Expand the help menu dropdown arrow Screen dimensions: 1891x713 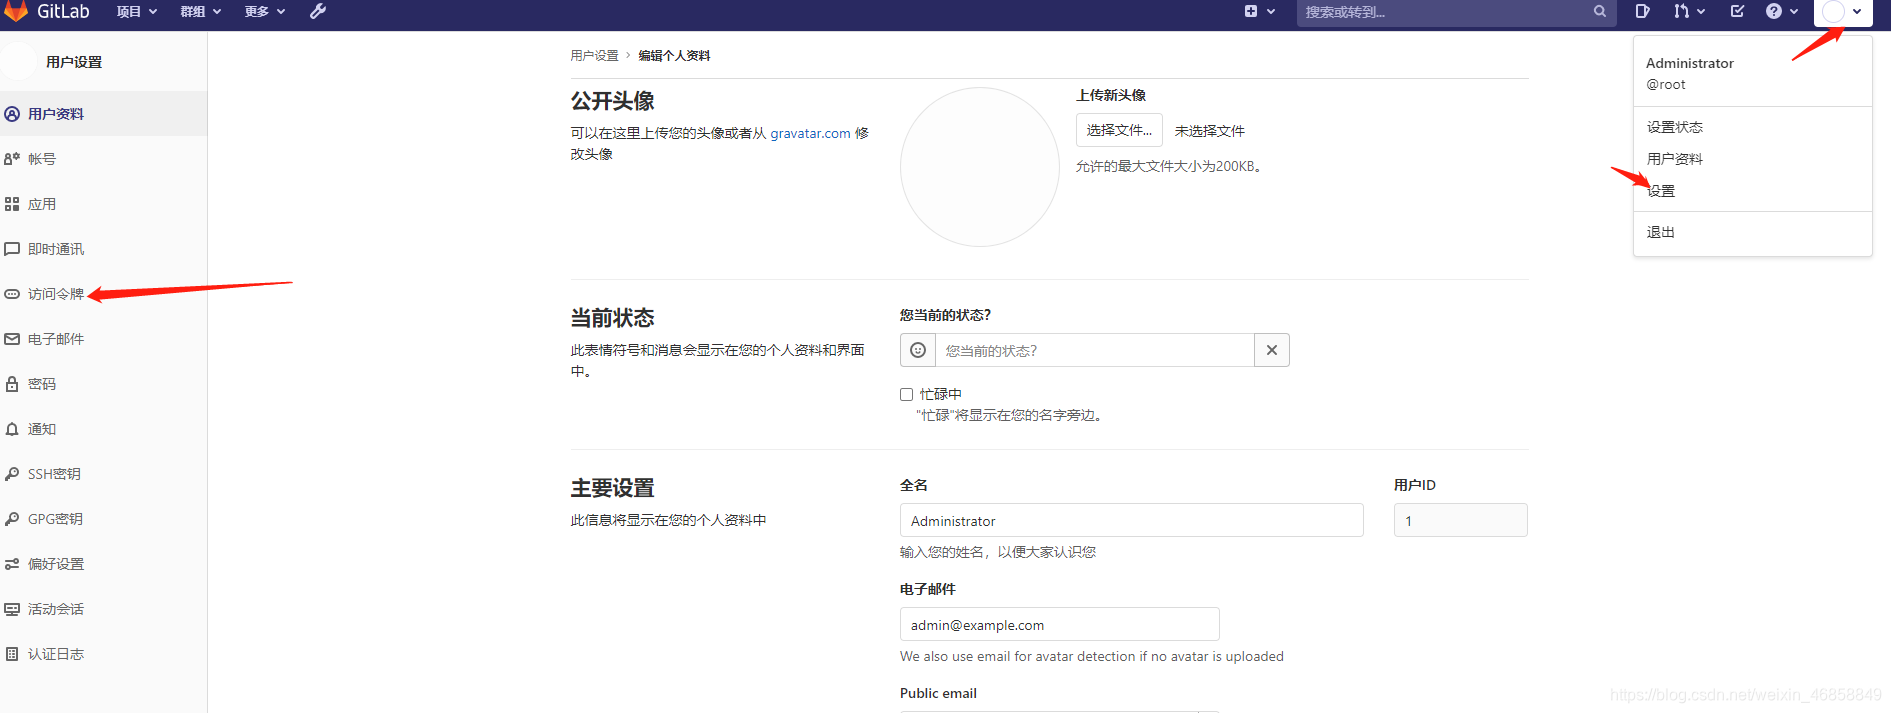1794,12
